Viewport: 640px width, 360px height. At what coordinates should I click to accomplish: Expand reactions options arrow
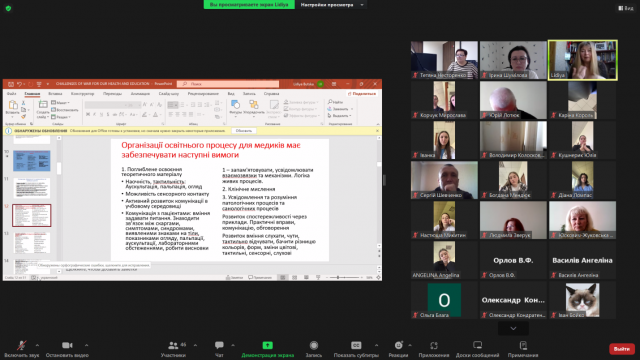click(x=410, y=345)
